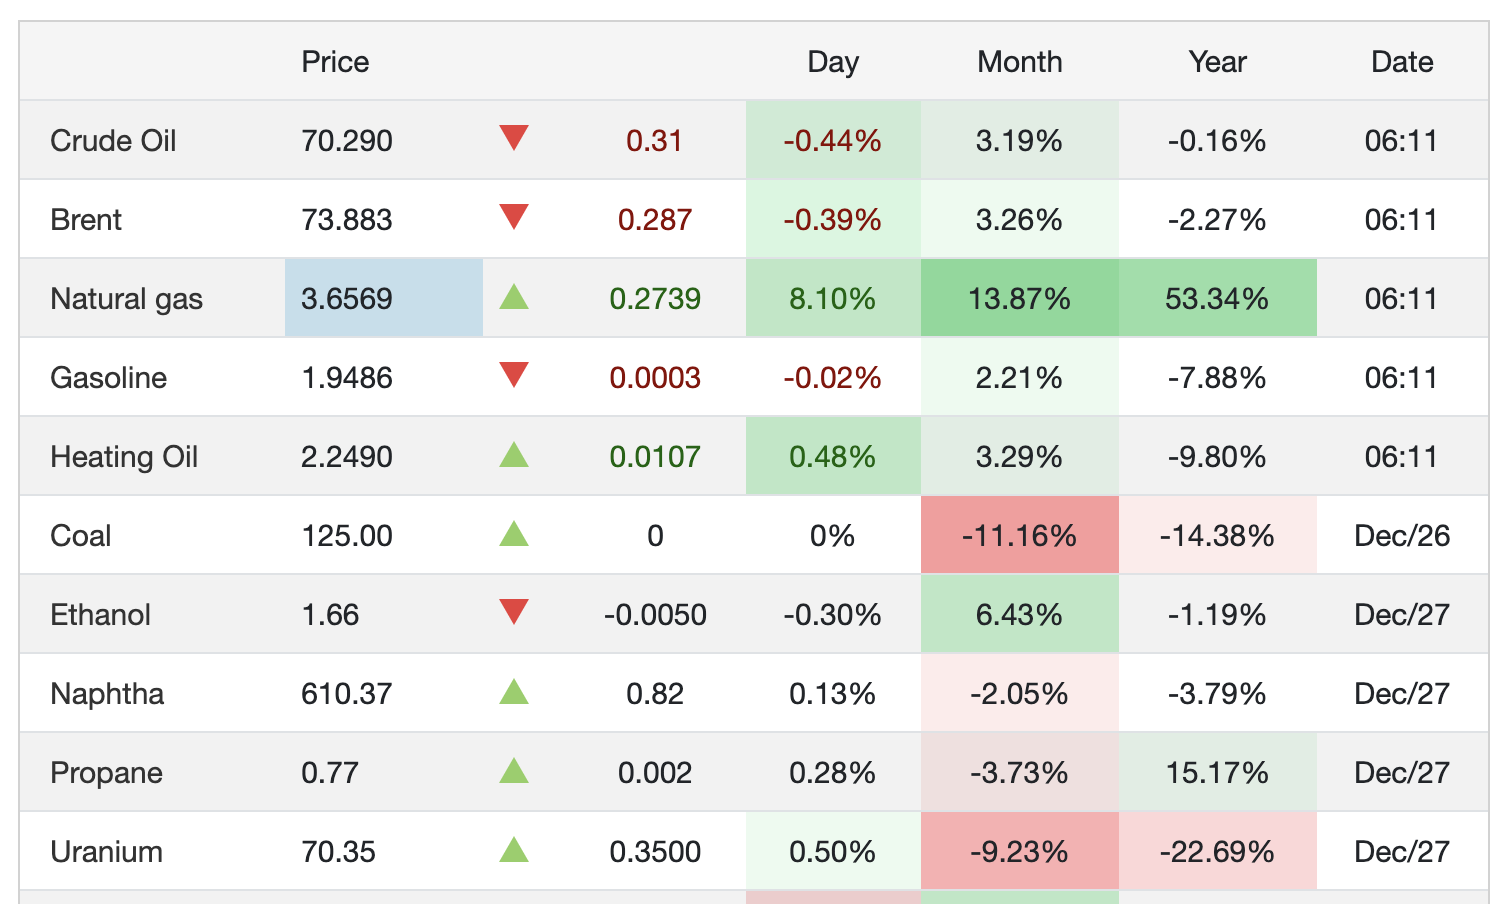1508x904 pixels.
Task: Click Natural gas change value 0.2739
Action: point(655,299)
